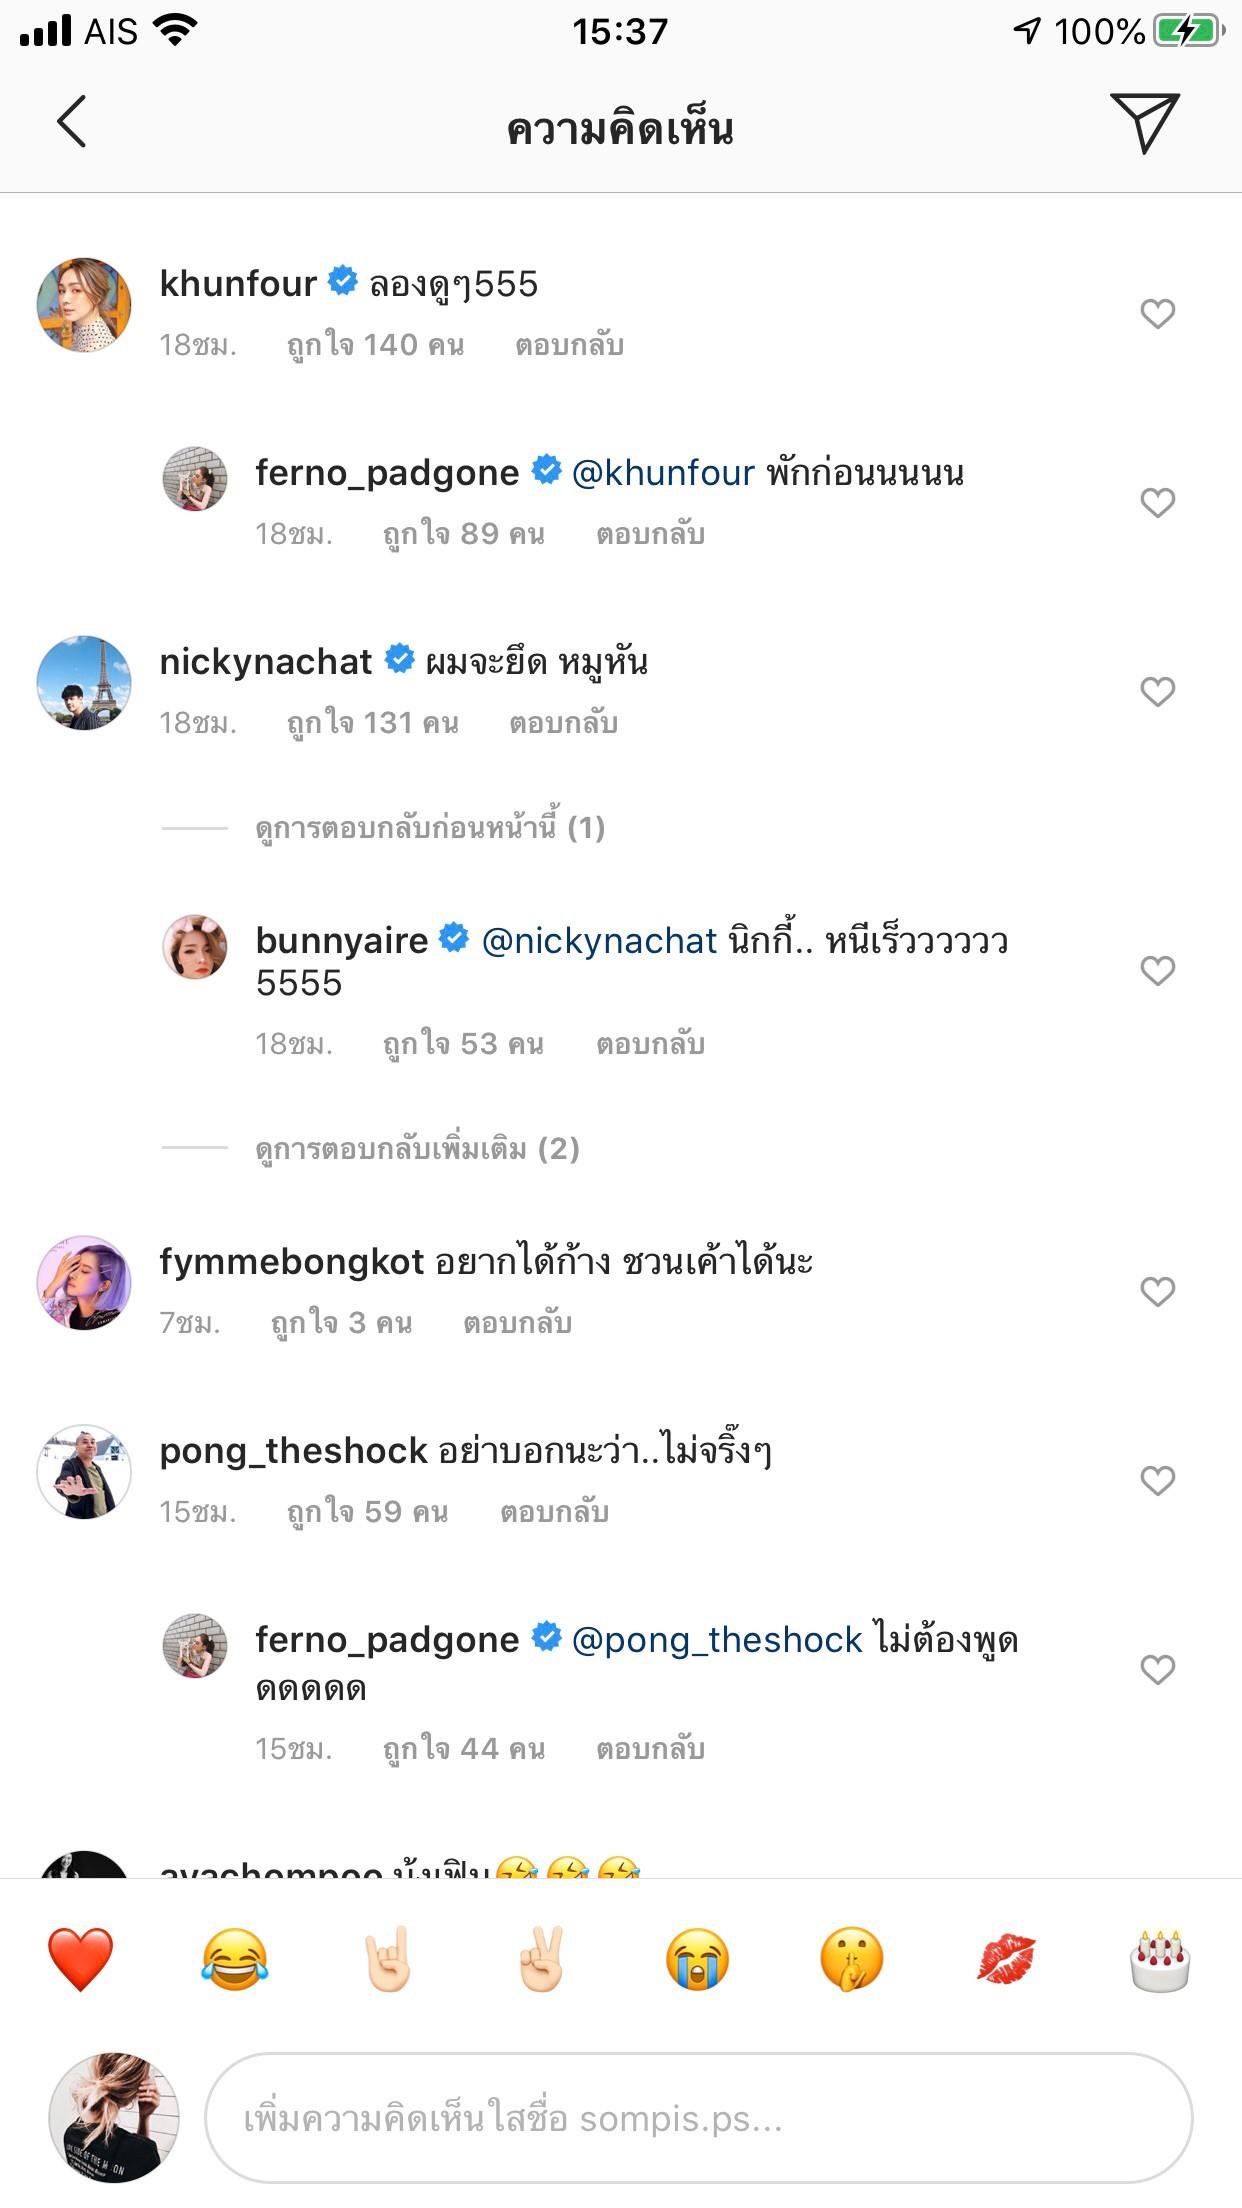The image size is (1242, 2208).
Task: Reply to khunfour's comment
Action: click(x=569, y=346)
